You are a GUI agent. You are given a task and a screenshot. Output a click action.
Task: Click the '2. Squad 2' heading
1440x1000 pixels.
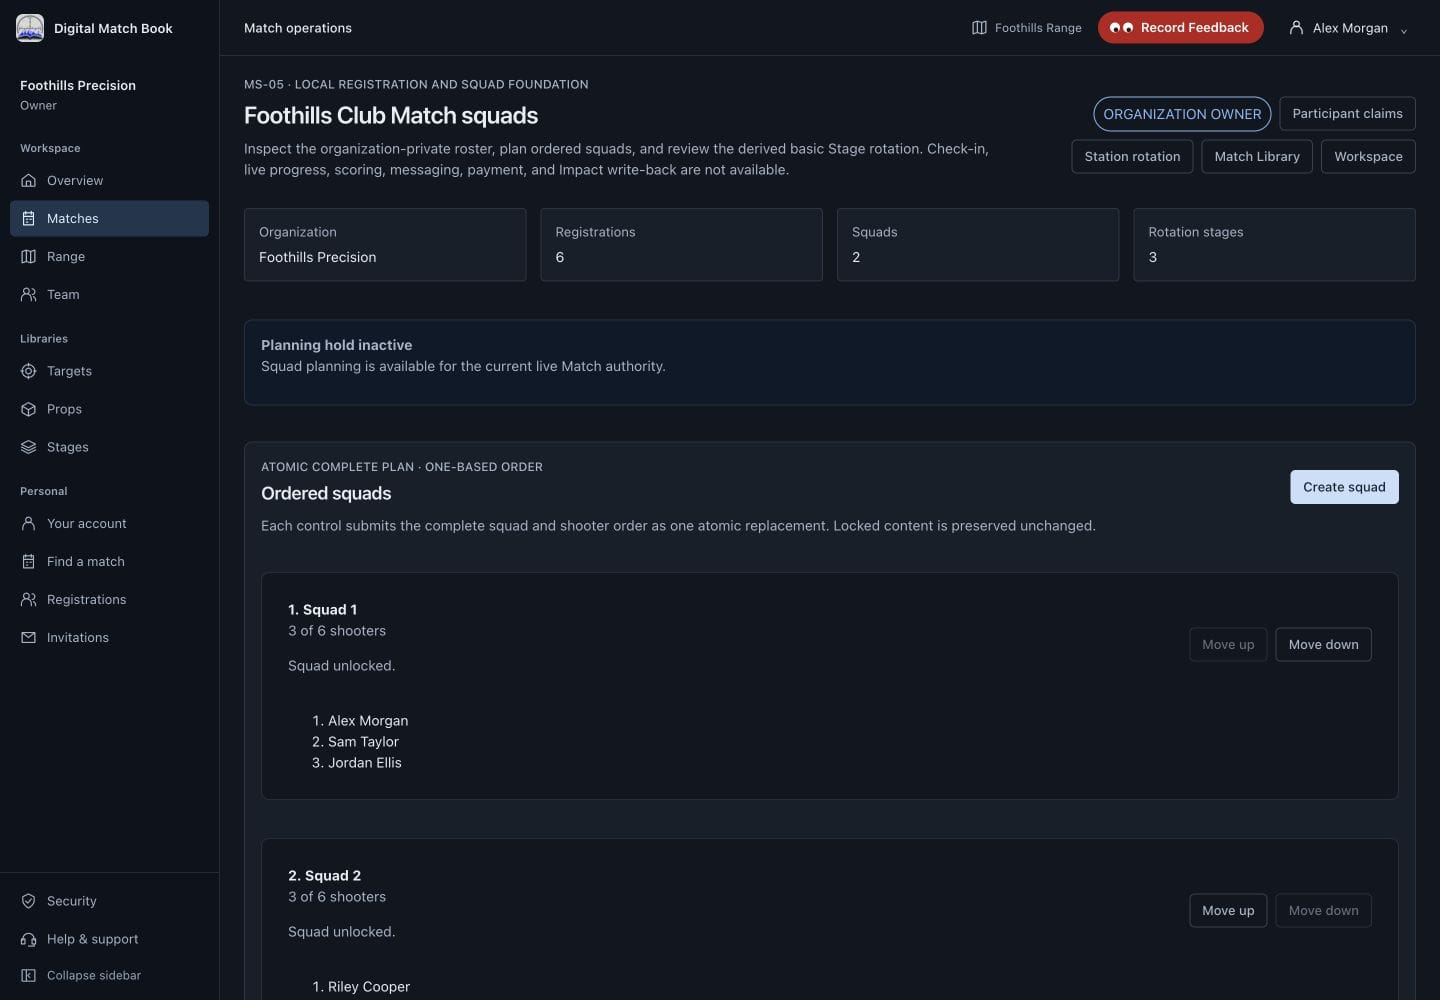[324, 876]
